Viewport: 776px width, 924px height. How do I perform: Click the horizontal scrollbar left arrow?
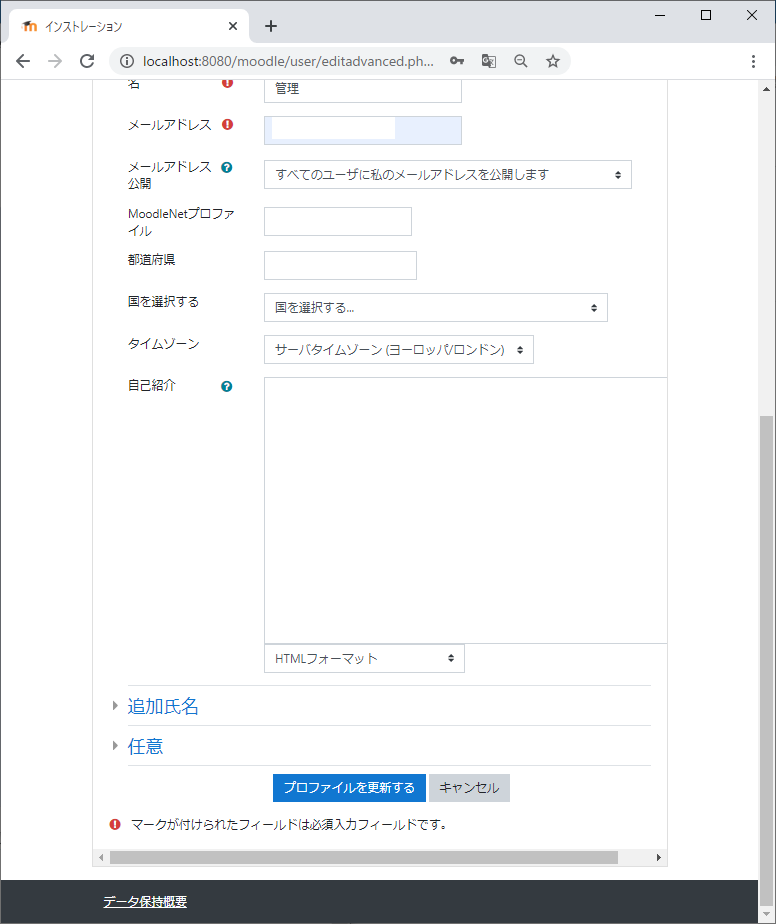[101, 857]
